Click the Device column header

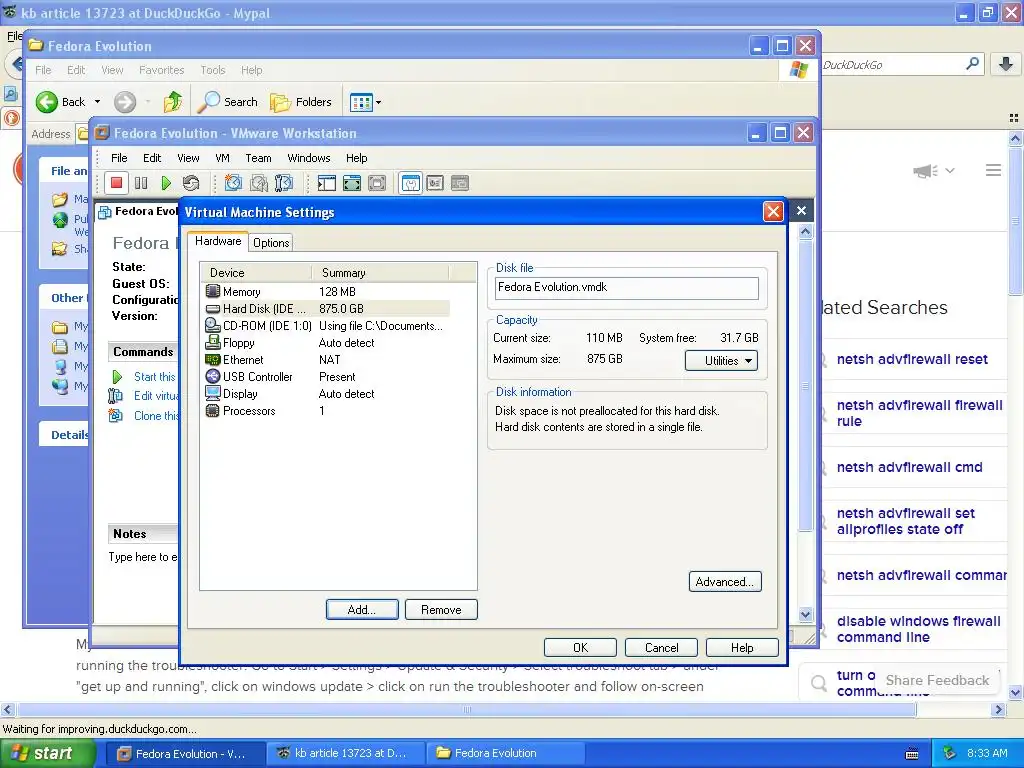pyautogui.click(x=256, y=273)
